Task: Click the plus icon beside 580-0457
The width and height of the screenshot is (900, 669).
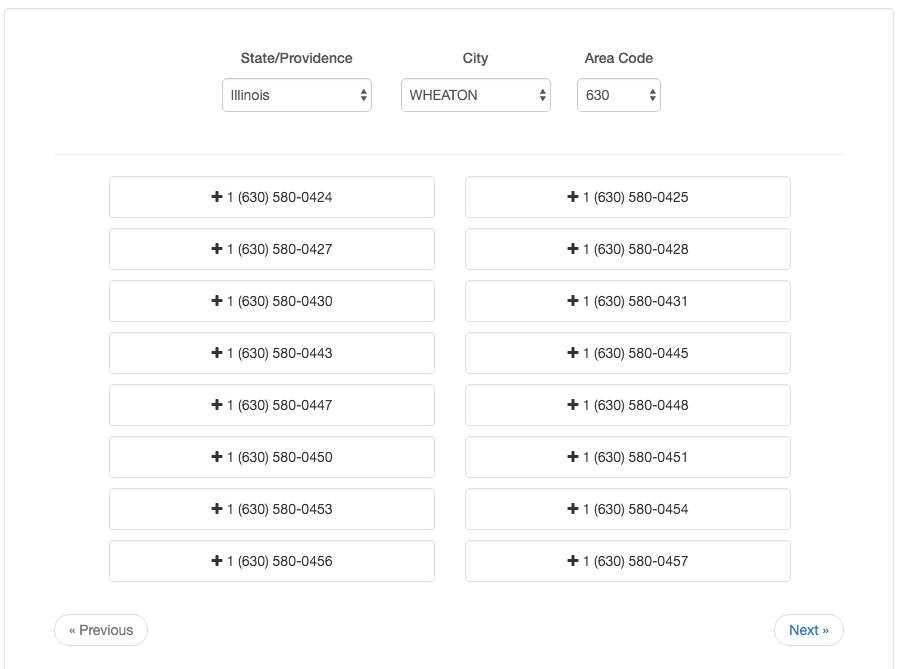Action: point(573,561)
